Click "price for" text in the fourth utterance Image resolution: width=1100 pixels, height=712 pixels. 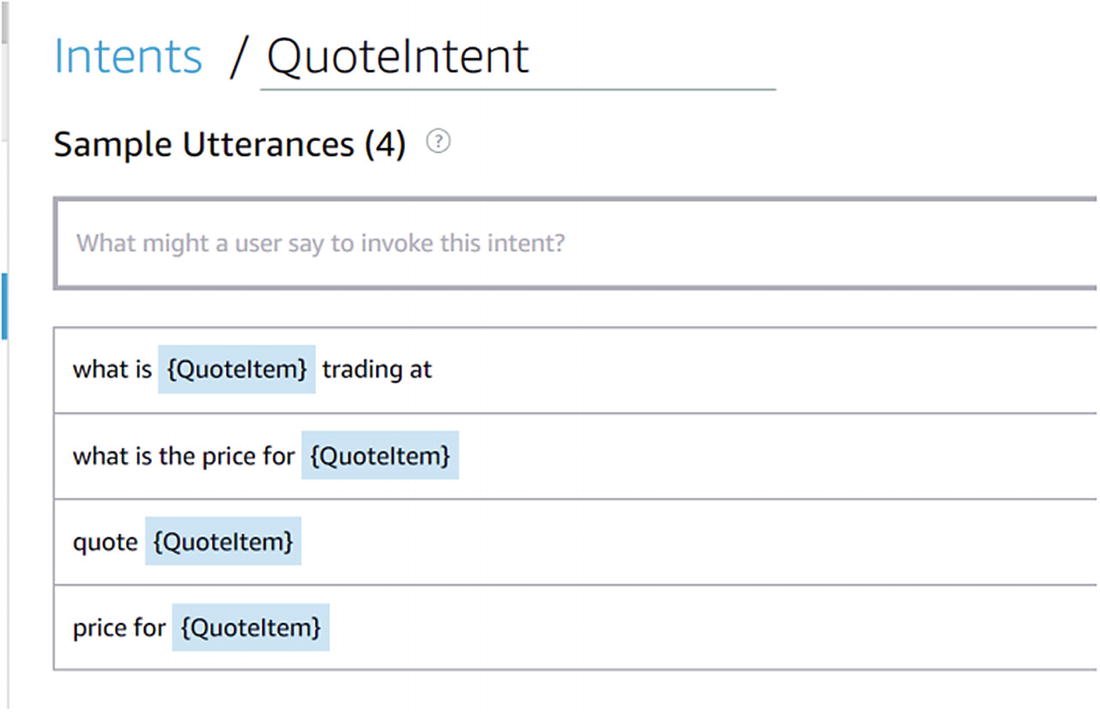tap(118, 627)
